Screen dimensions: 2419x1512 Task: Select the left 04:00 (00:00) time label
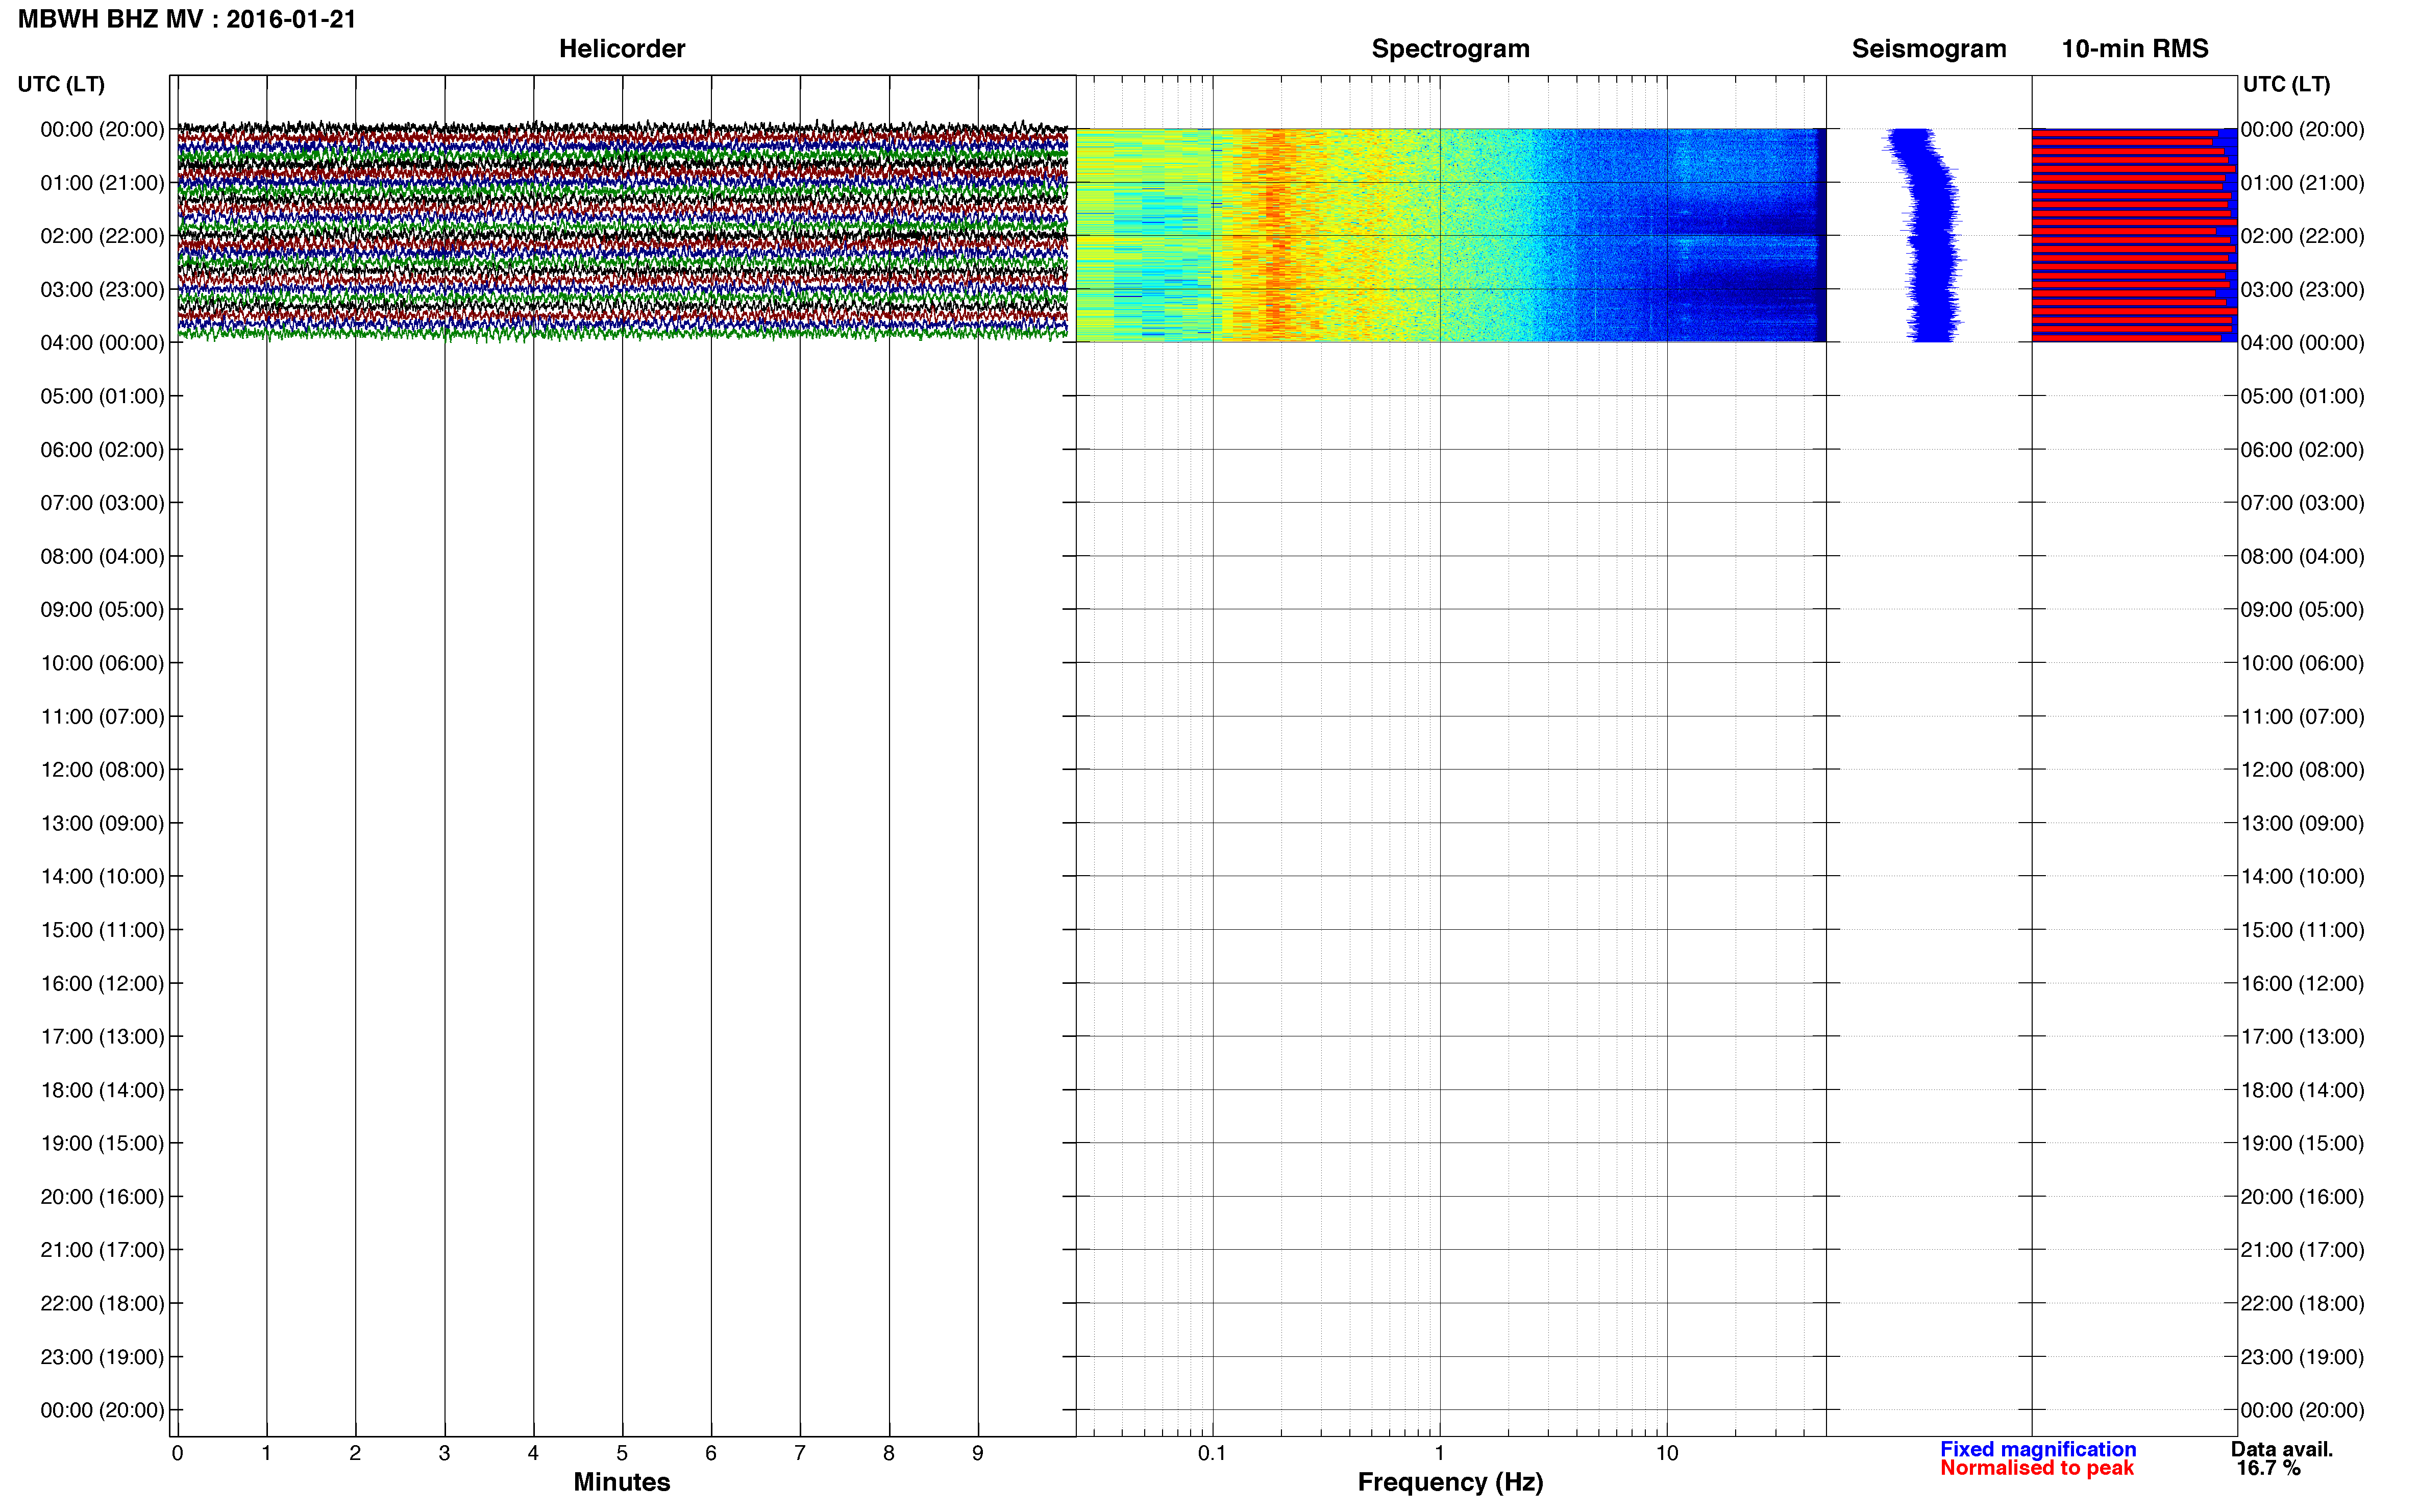[102, 343]
